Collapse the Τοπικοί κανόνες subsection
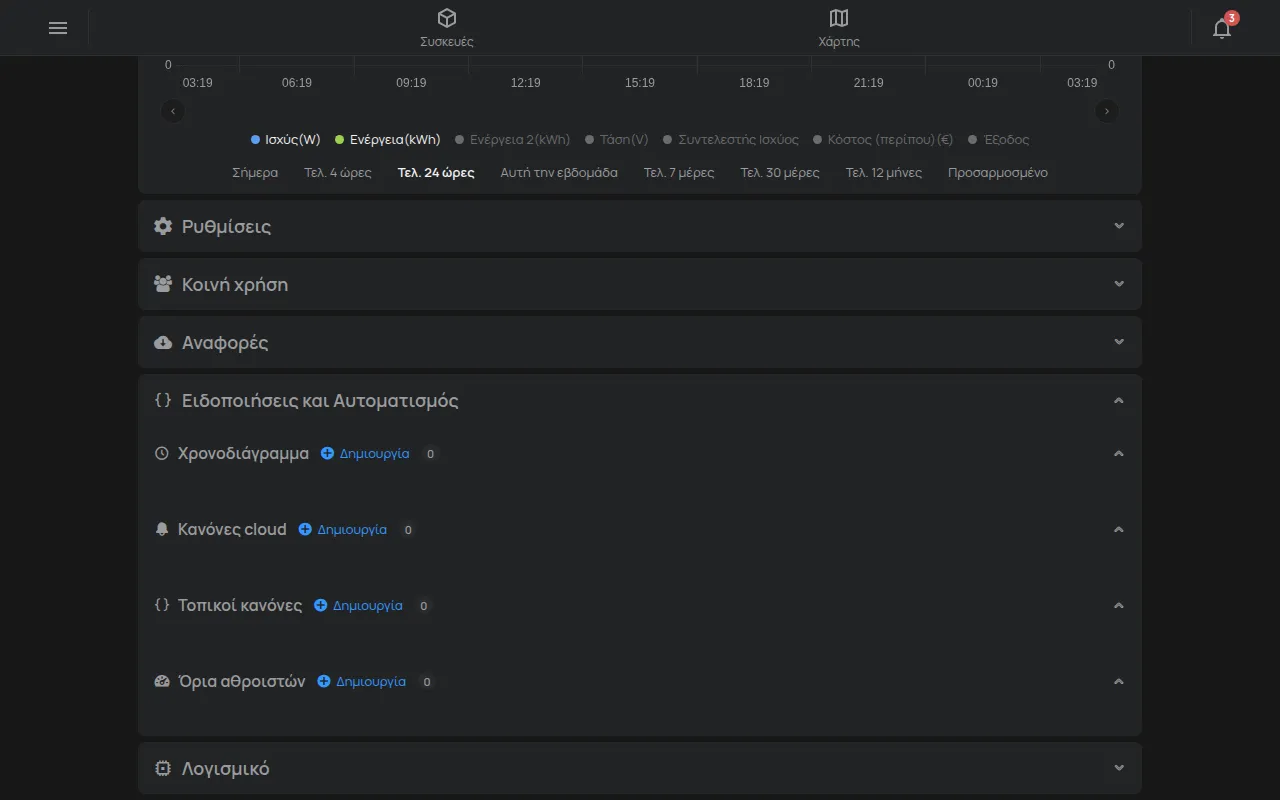The image size is (1280, 800). [1119, 605]
